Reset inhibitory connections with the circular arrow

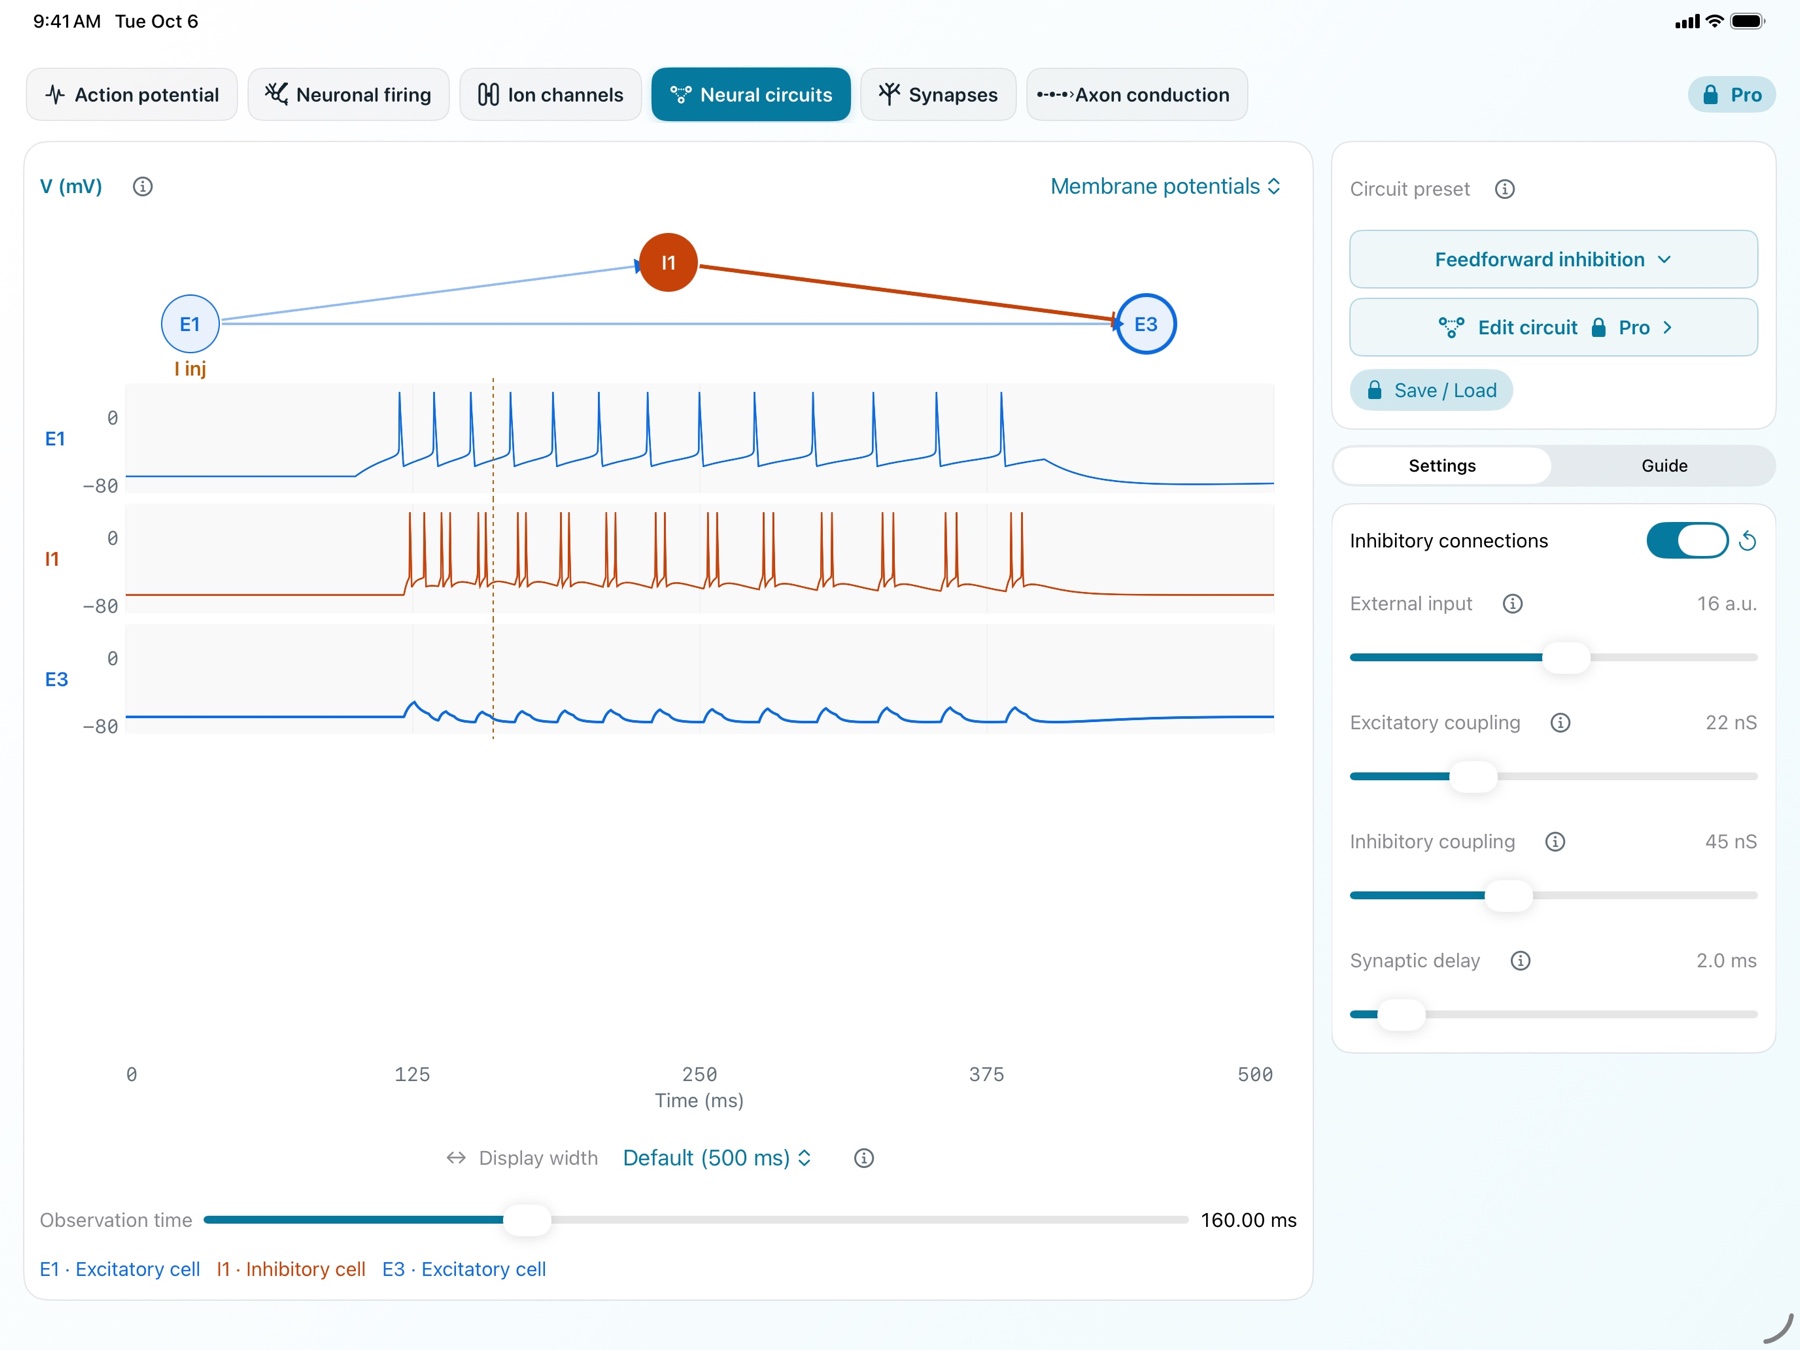1748,541
